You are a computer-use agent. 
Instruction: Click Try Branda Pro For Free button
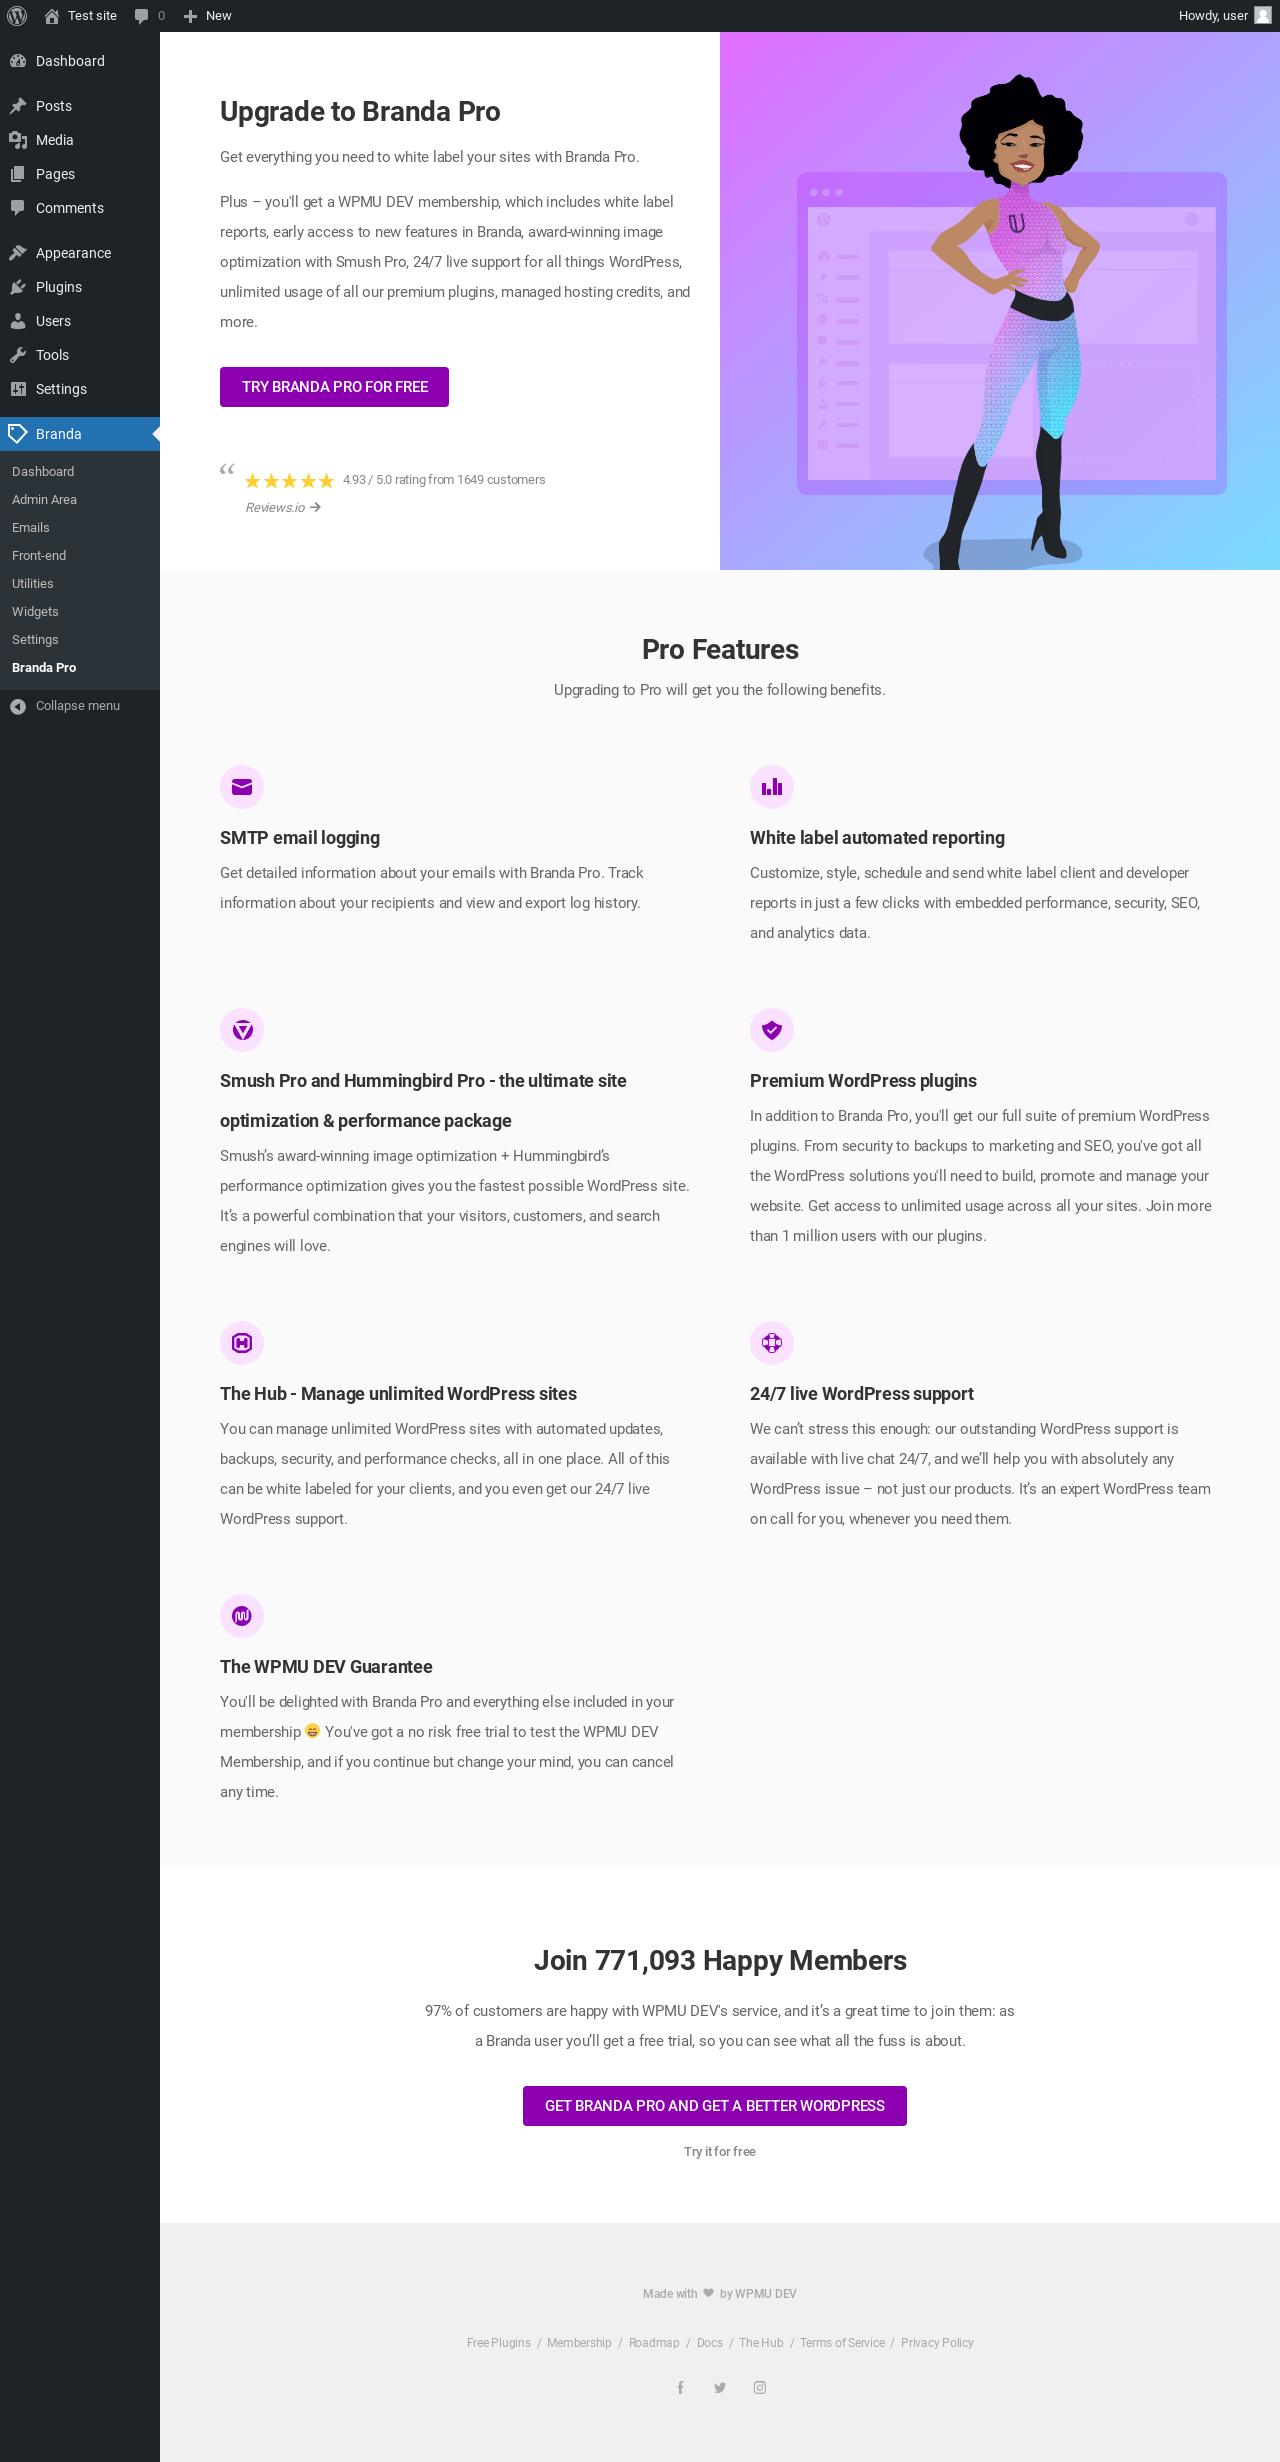click(x=334, y=387)
